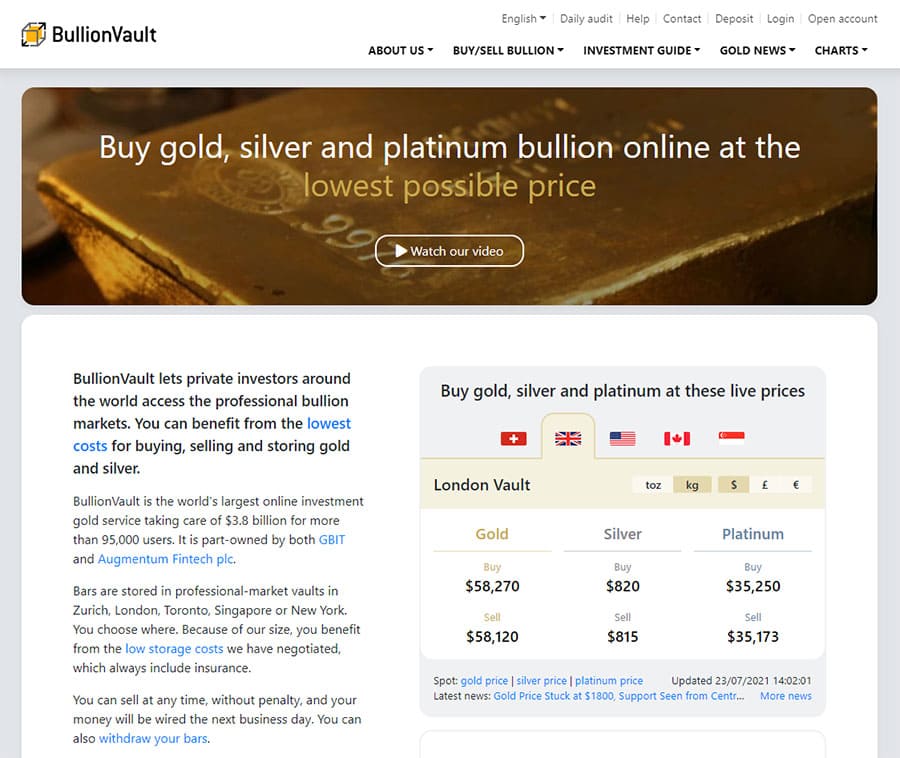
Task: Click the platinum buy price $35,250
Action: pyautogui.click(x=752, y=586)
